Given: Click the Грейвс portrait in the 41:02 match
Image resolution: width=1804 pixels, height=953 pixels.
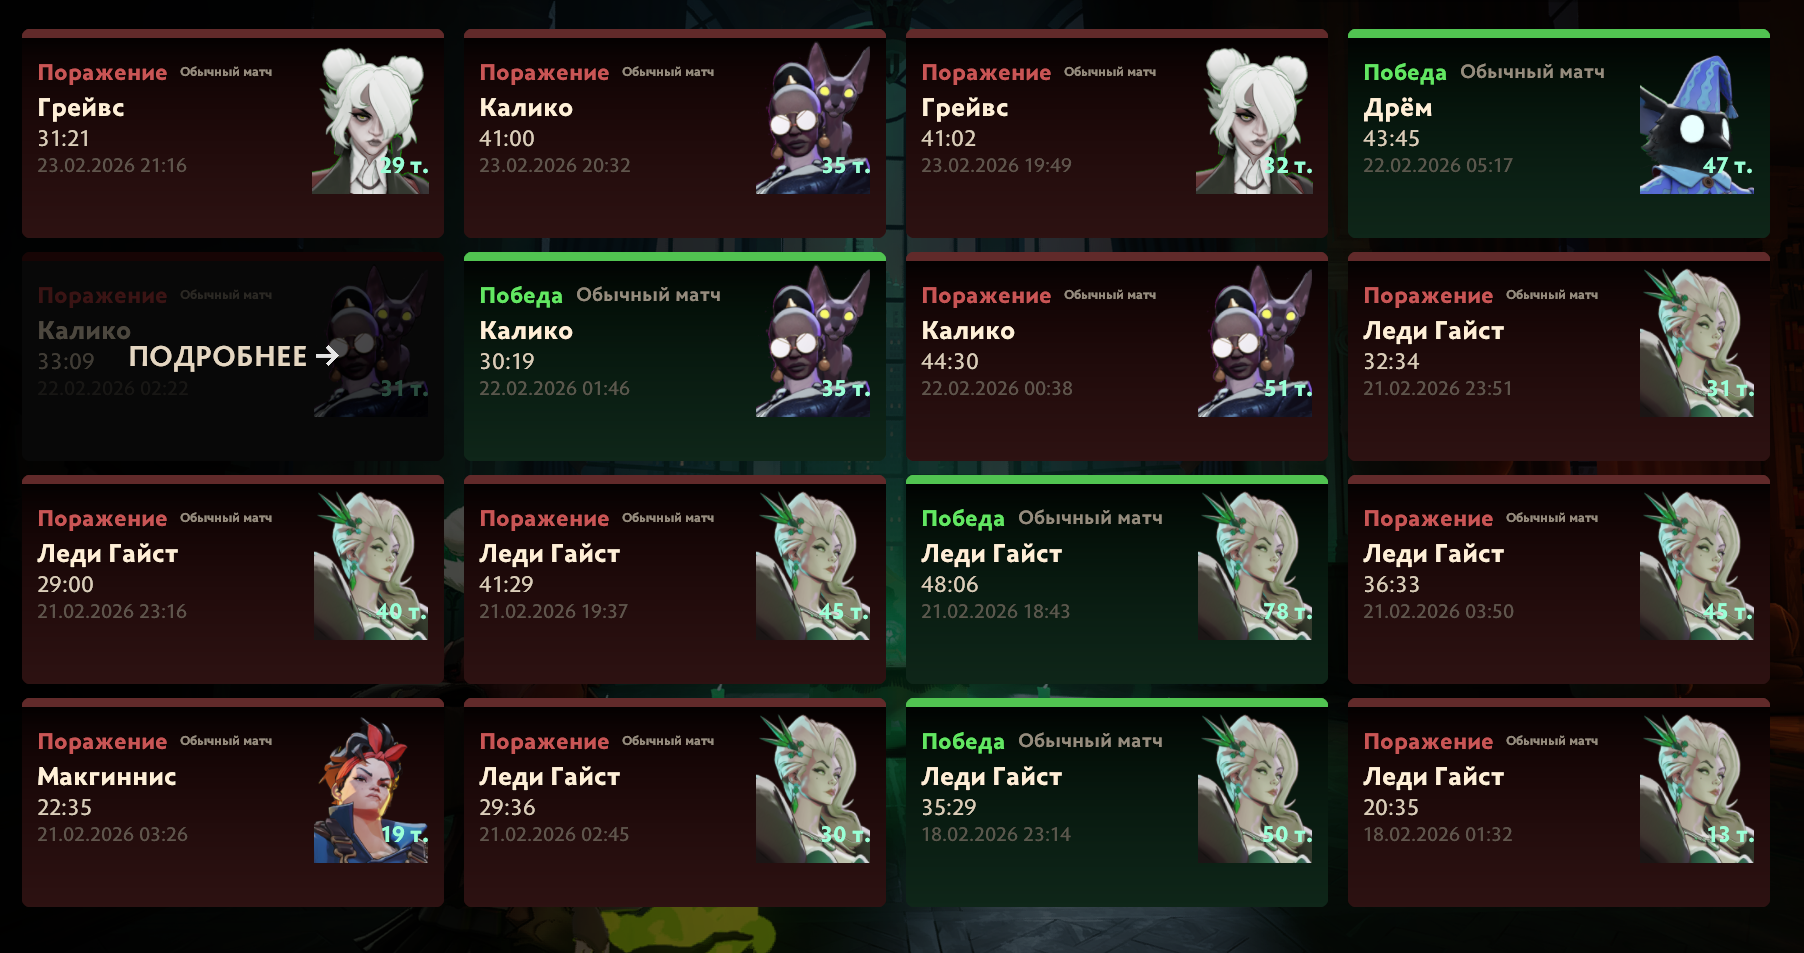Looking at the screenshot, I should click(x=1254, y=120).
